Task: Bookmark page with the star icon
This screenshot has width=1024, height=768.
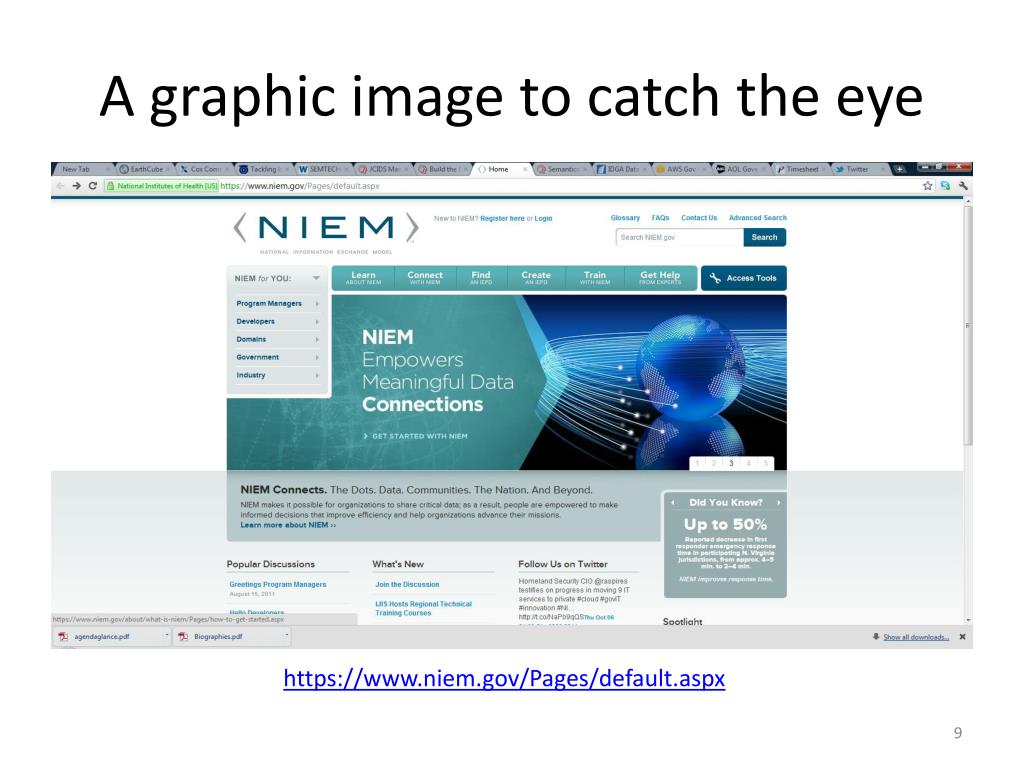Action: [x=927, y=186]
